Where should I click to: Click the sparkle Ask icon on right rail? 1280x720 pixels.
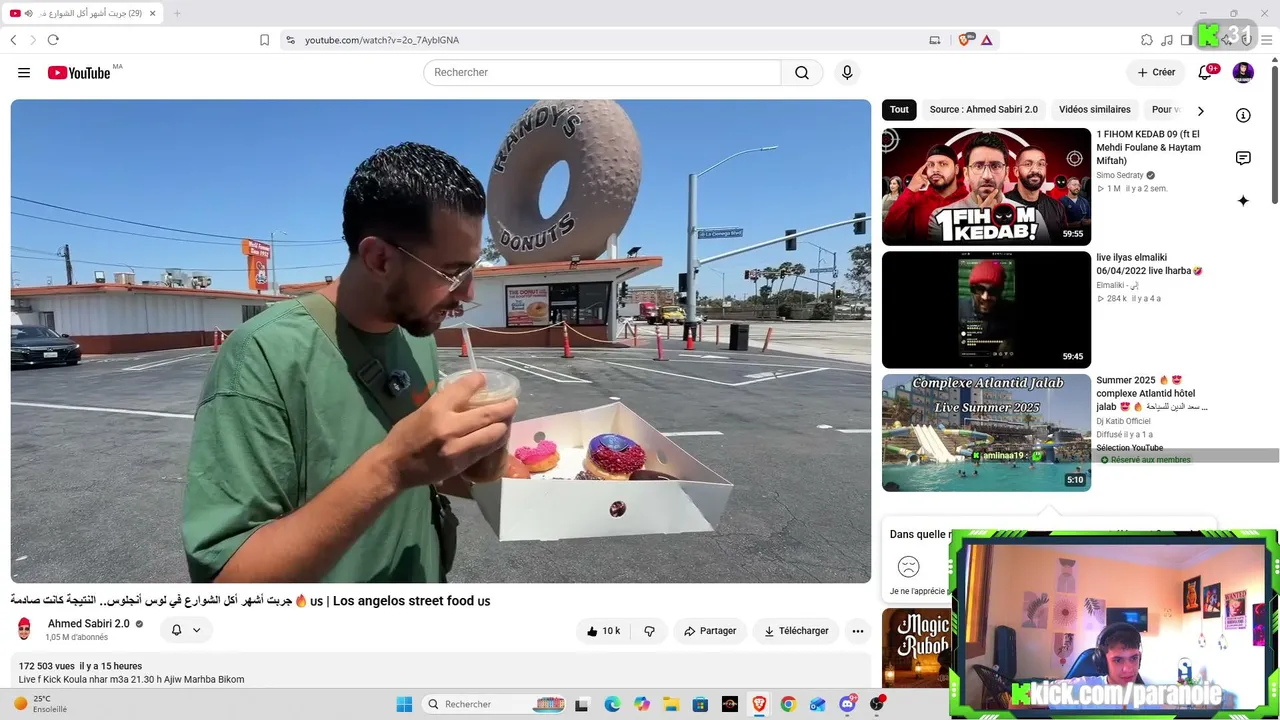pos(1243,201)
